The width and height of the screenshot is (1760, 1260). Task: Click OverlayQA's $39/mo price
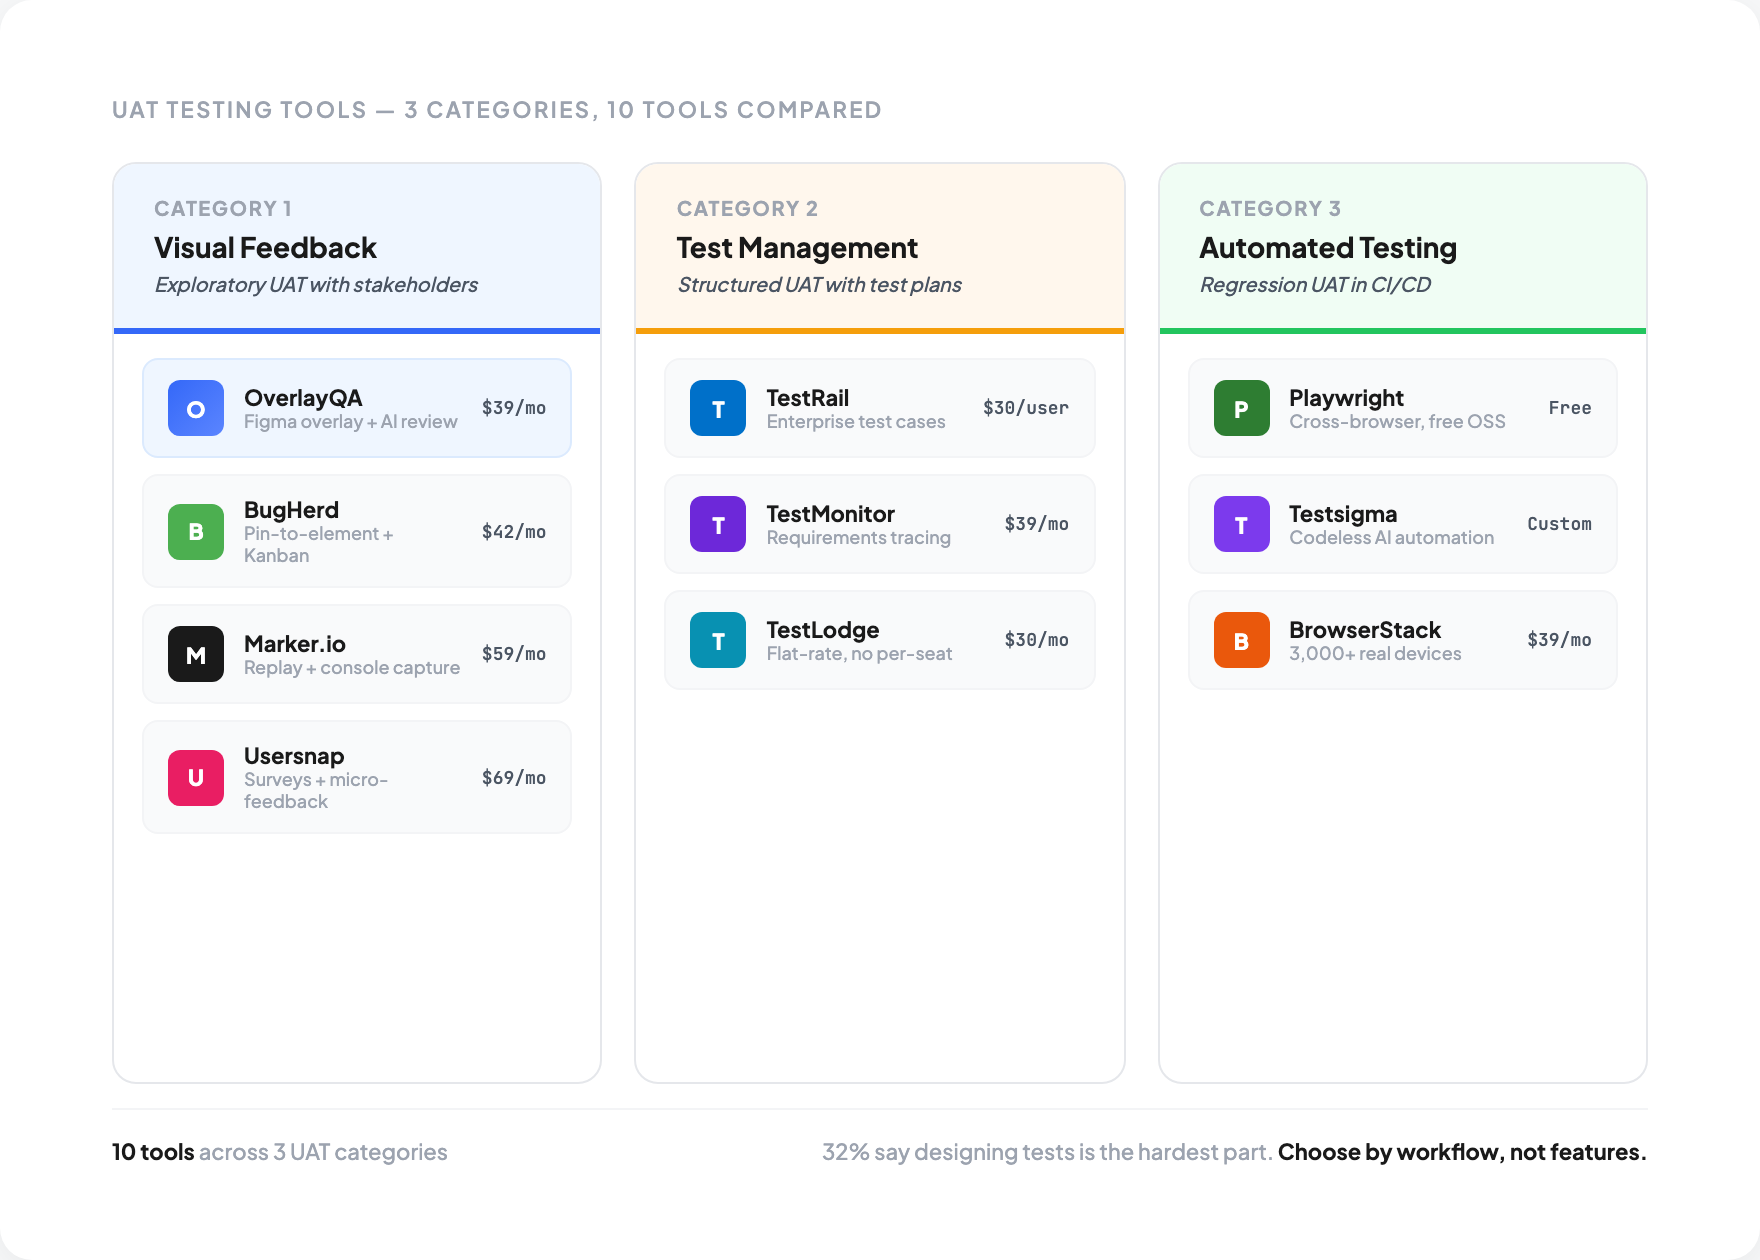[x=514, y=408]
